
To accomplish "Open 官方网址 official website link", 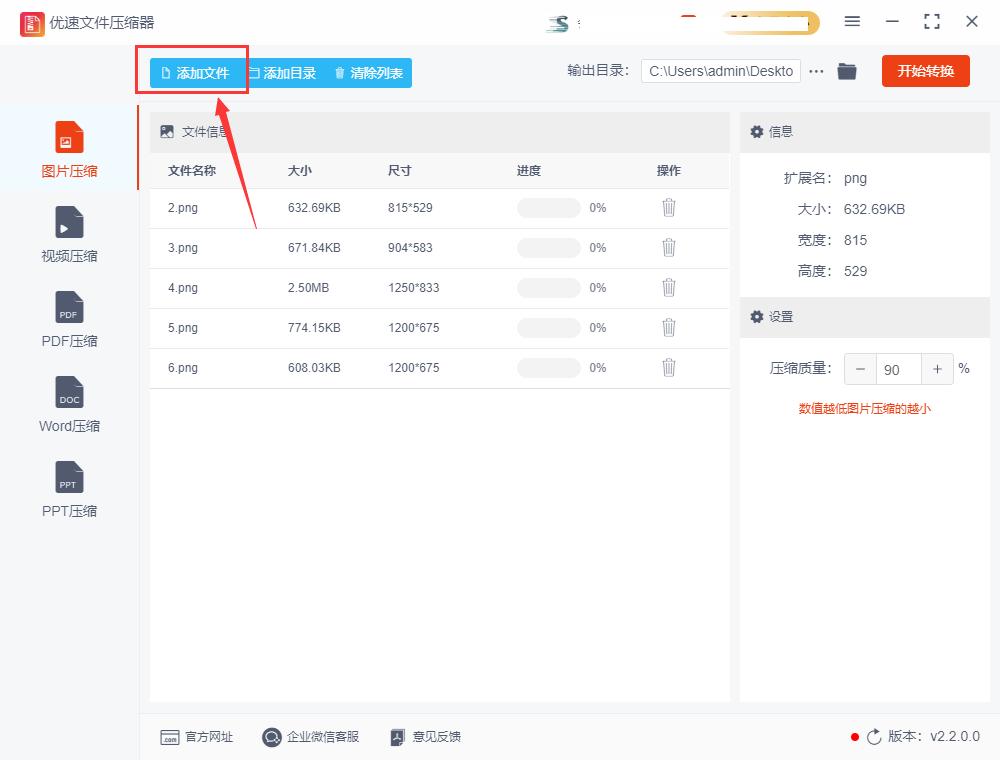I will [x=197, y=737].
